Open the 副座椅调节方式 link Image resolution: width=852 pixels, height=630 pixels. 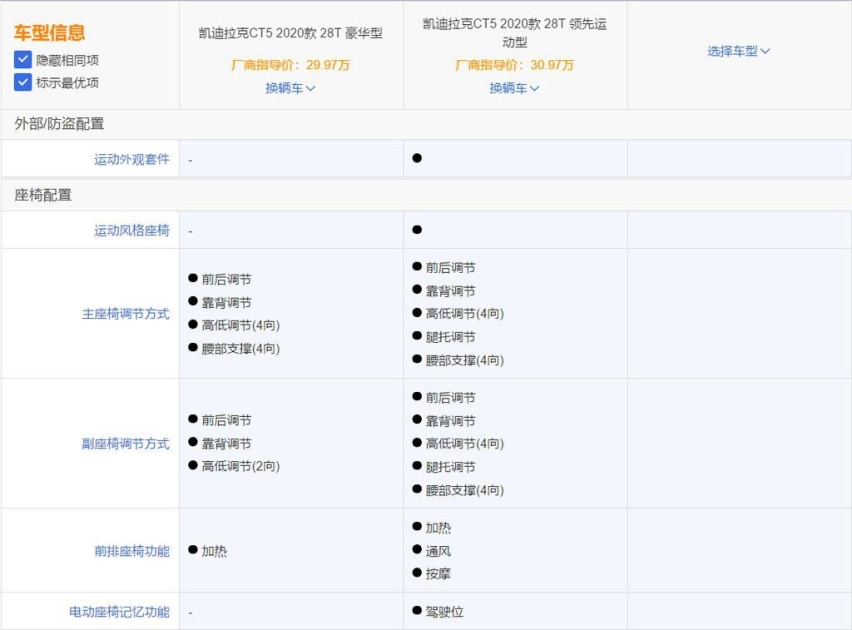[x=126, y=444]
